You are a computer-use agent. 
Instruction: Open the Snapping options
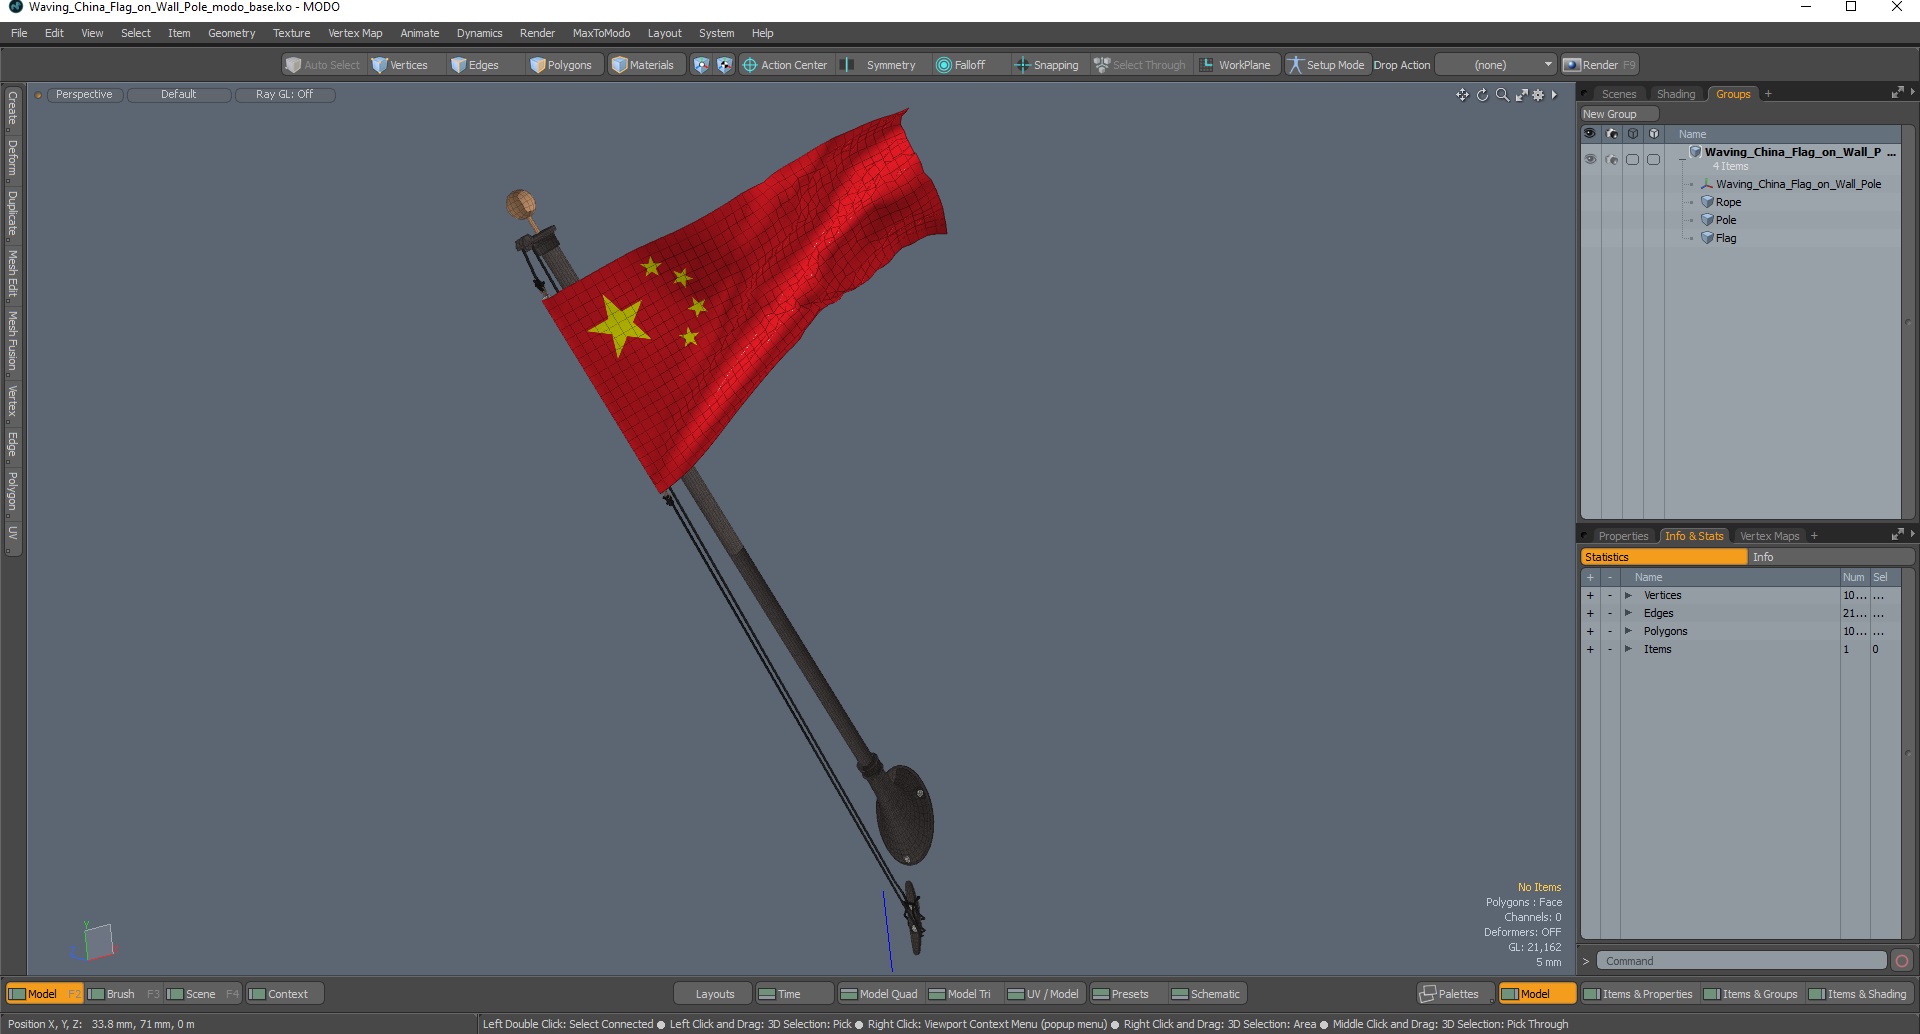1047,65
